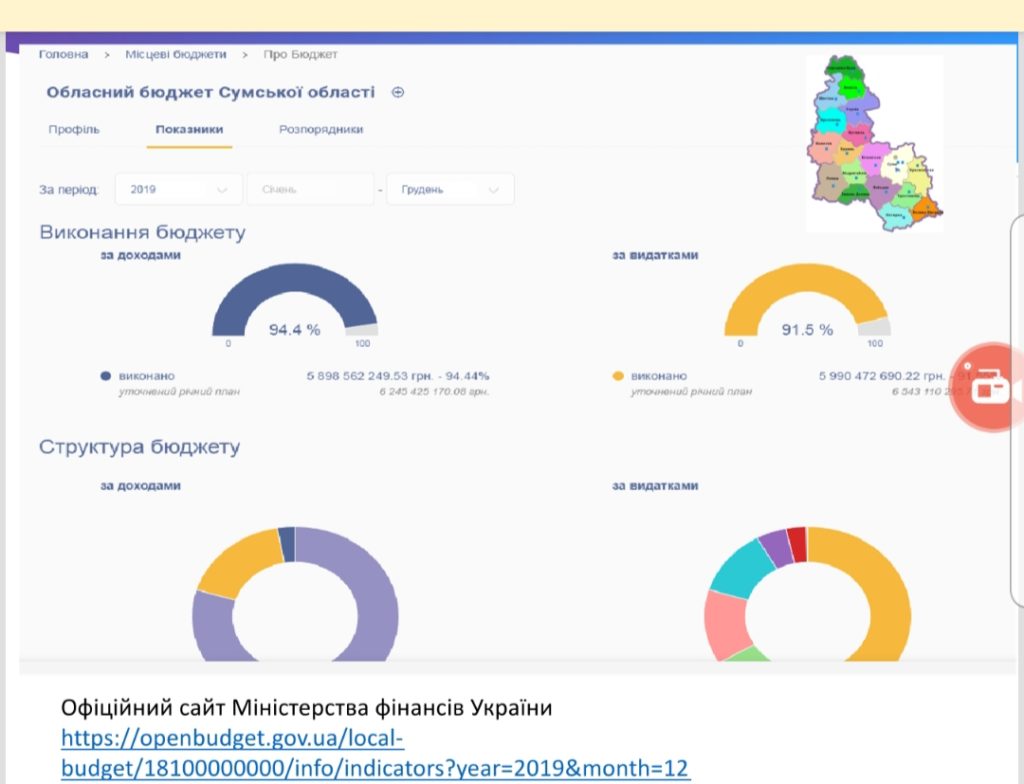Open the "Січень" start month dropdown
This screenshot has height=784, width=1024.
tap(310, 189)
